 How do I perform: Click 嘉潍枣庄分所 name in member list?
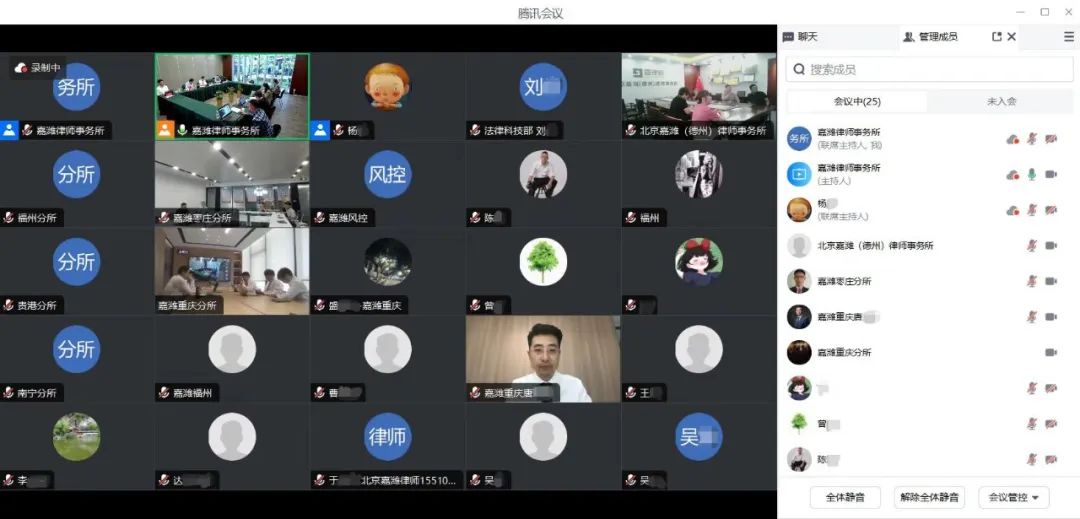(844, 282)
